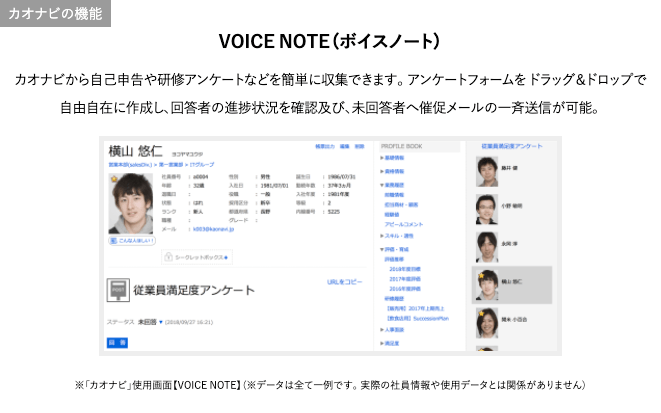
Task: Select 前職情報 under 業務履歴
Action: 394,195
